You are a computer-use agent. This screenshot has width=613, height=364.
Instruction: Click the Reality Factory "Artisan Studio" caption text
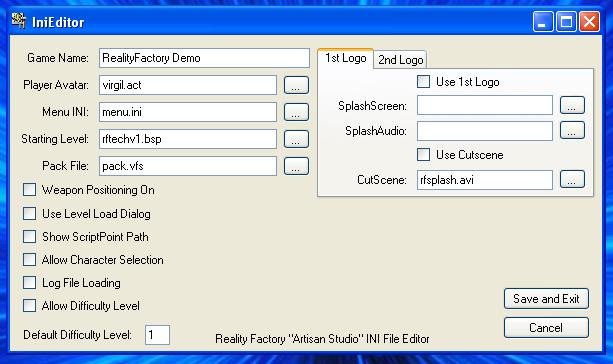[x=322, y=339]
